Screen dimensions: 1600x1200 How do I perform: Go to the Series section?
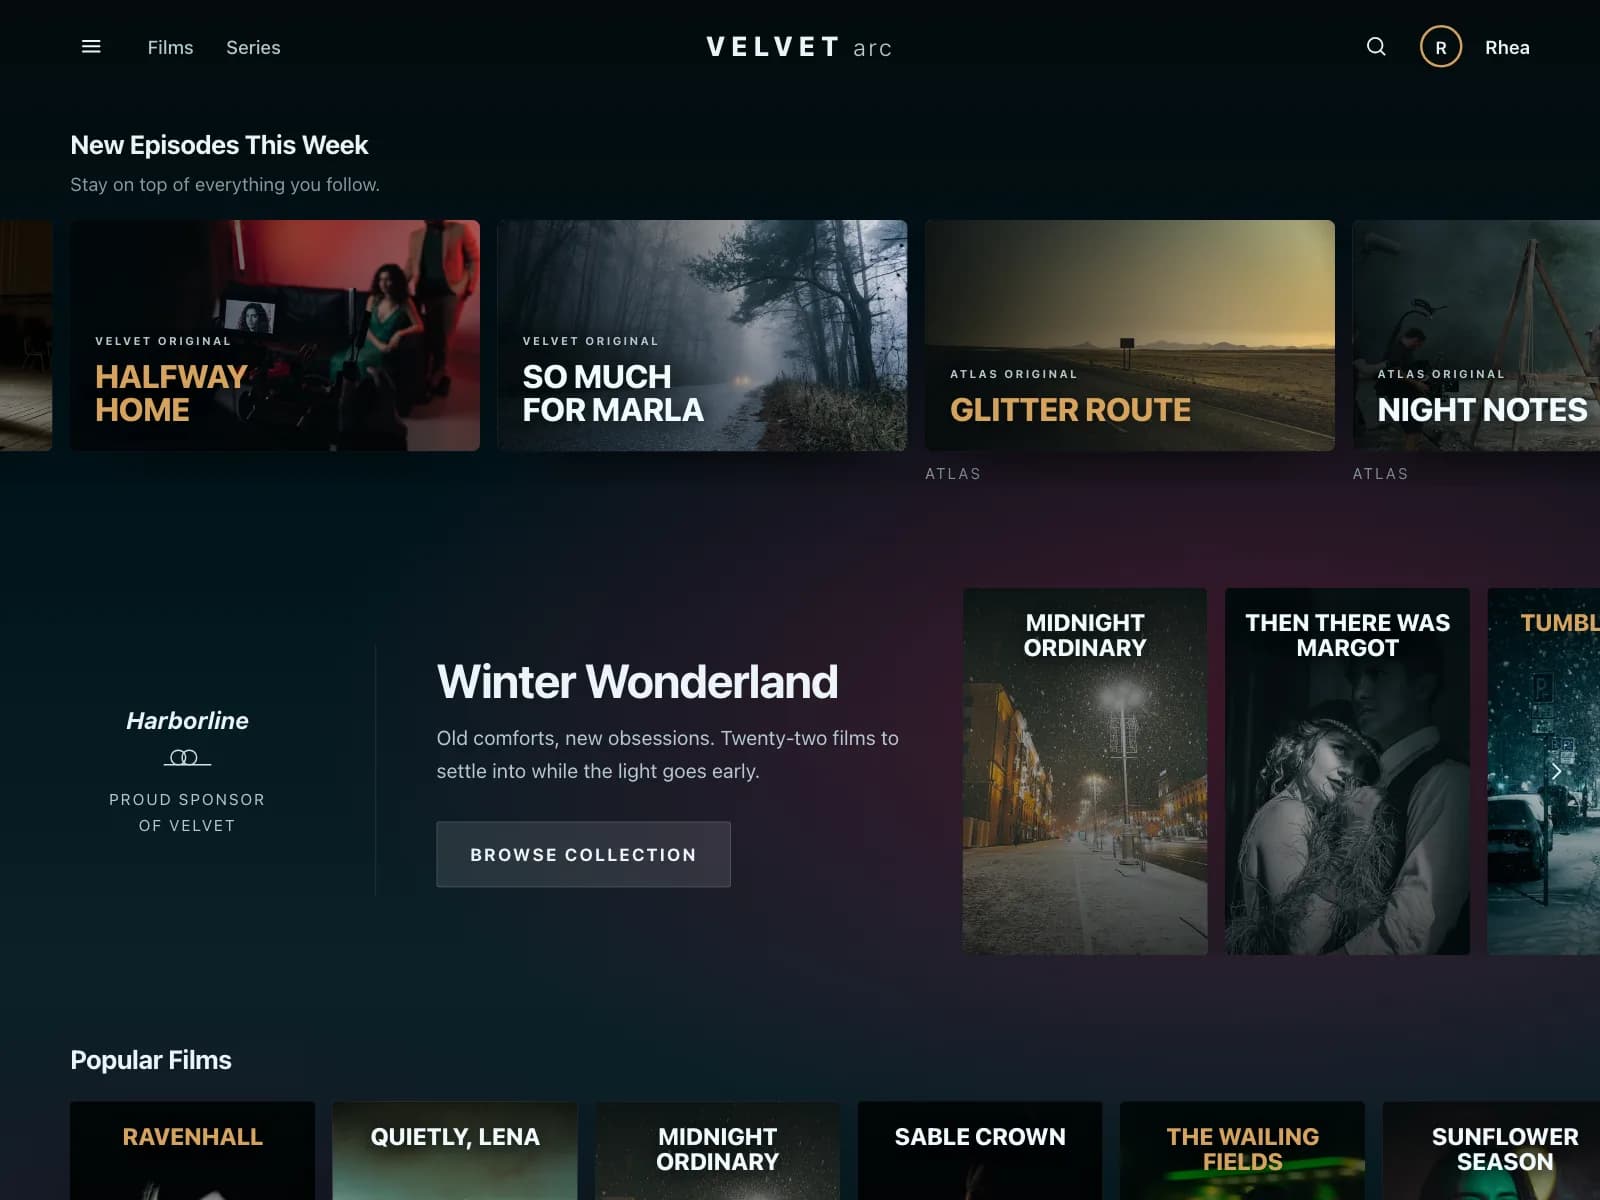click(x=253, y=47)
